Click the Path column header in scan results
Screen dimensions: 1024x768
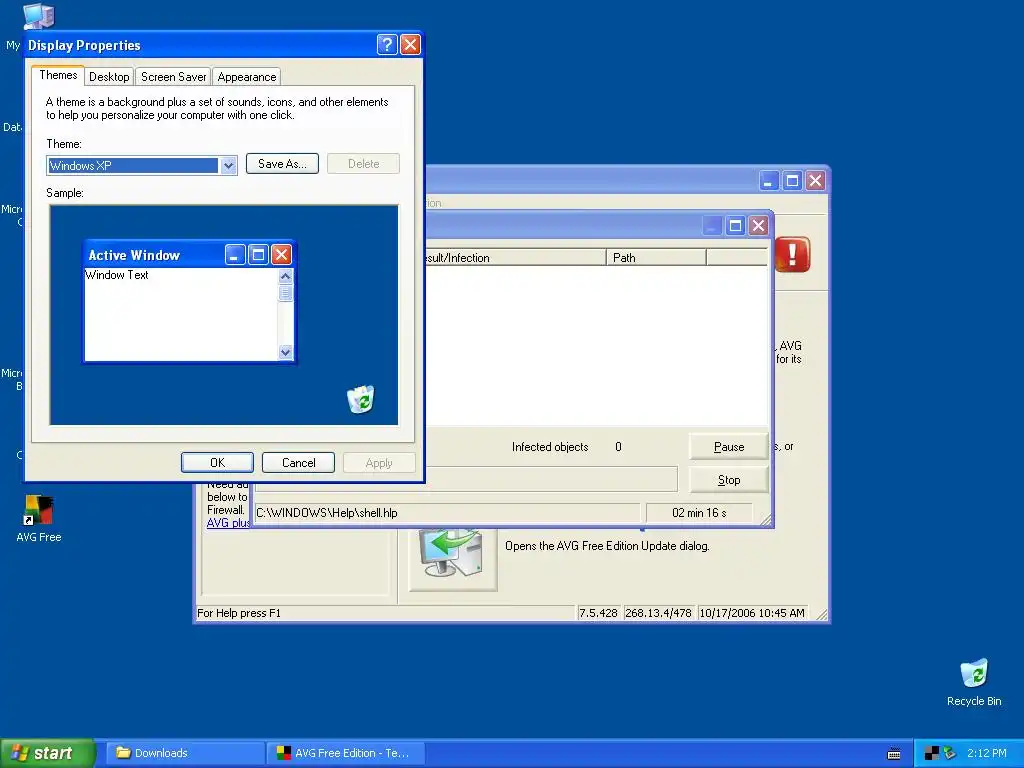(656, 257)
